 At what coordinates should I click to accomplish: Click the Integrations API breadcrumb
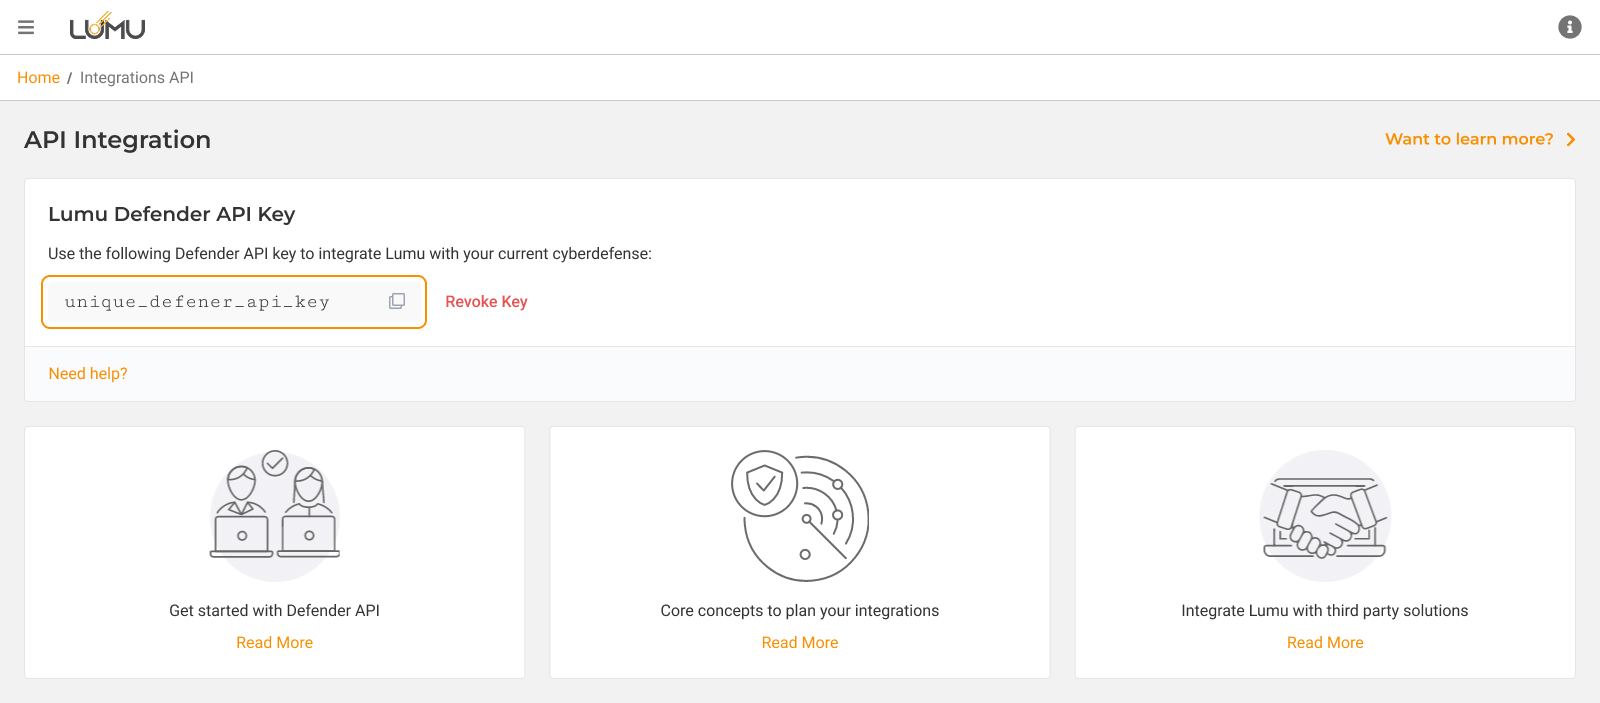coord(137,78)
